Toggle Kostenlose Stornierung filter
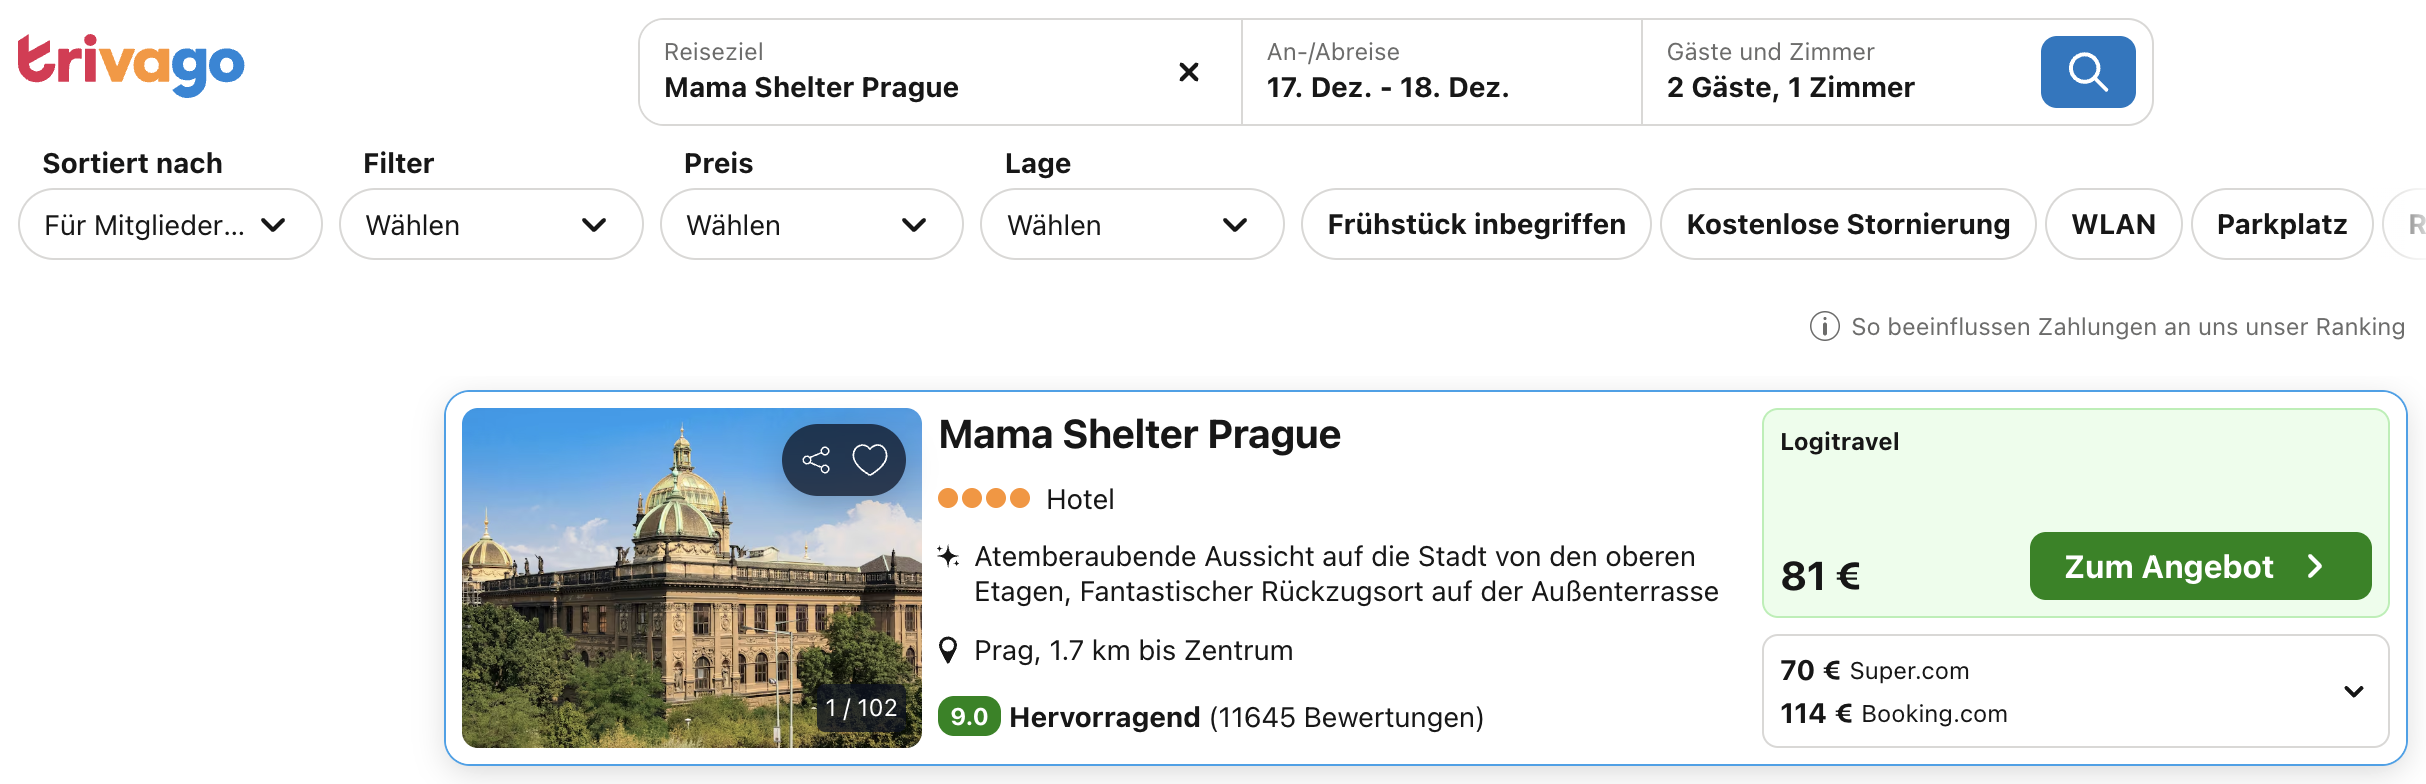 (x=1847, y=225)
